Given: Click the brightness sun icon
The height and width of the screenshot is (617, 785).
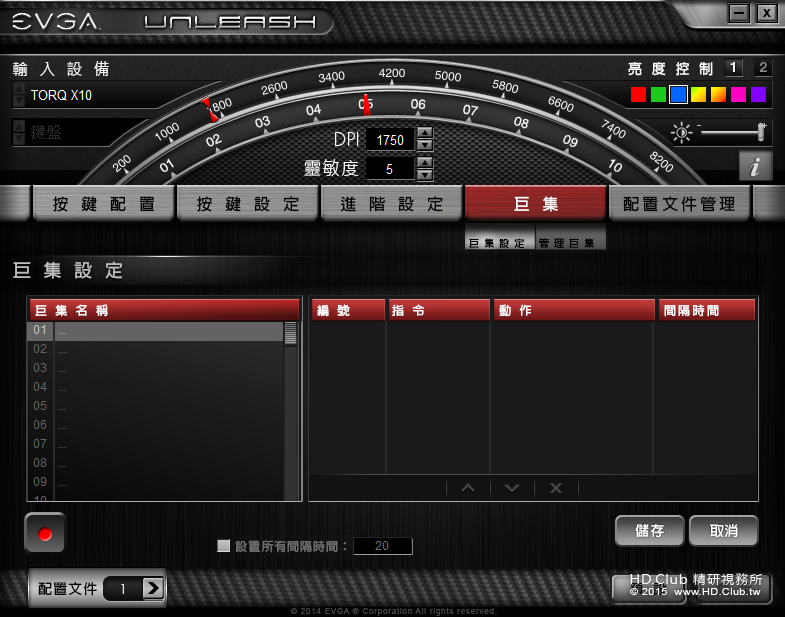Looking at the screenshot, I should (x=681, y=133).
